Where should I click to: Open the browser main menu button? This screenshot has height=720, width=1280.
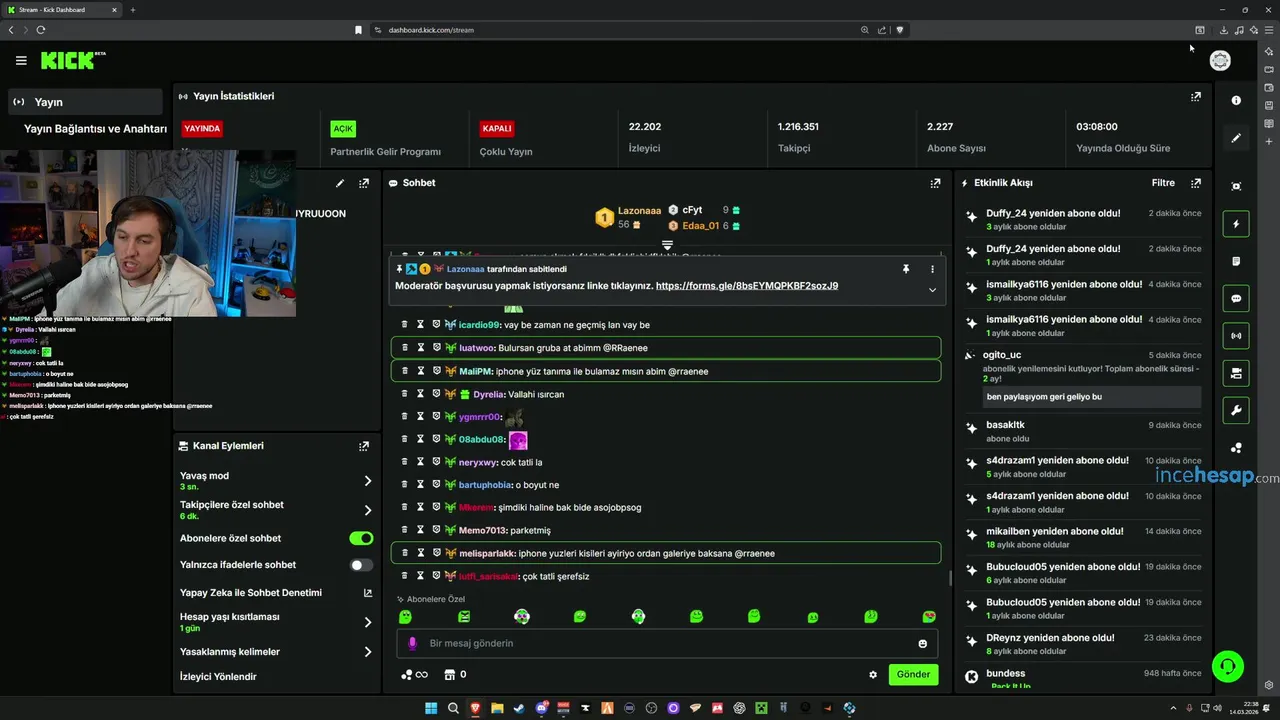coord(1269,30)
